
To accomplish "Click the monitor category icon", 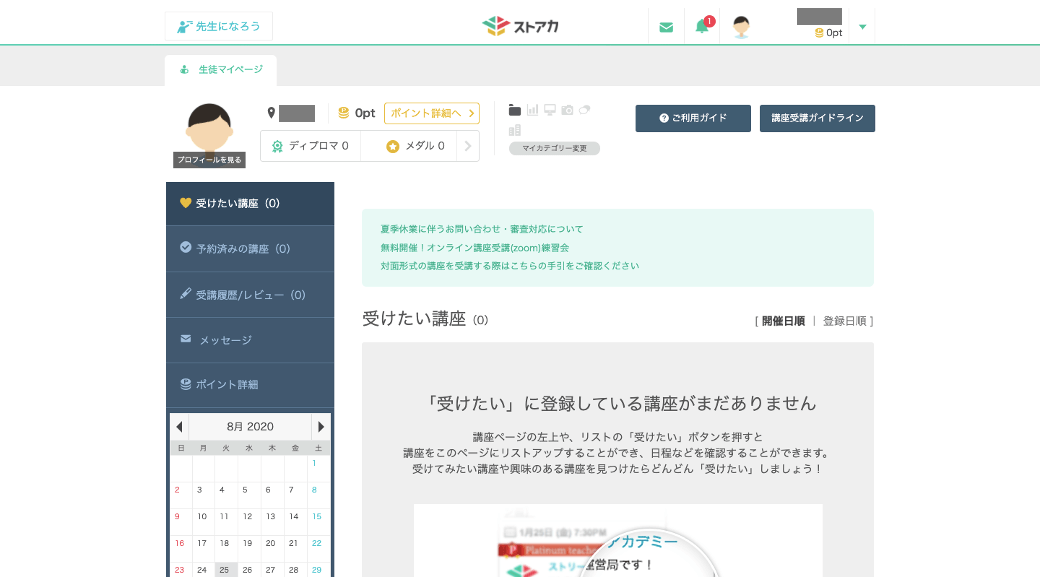I will point(550,110).
